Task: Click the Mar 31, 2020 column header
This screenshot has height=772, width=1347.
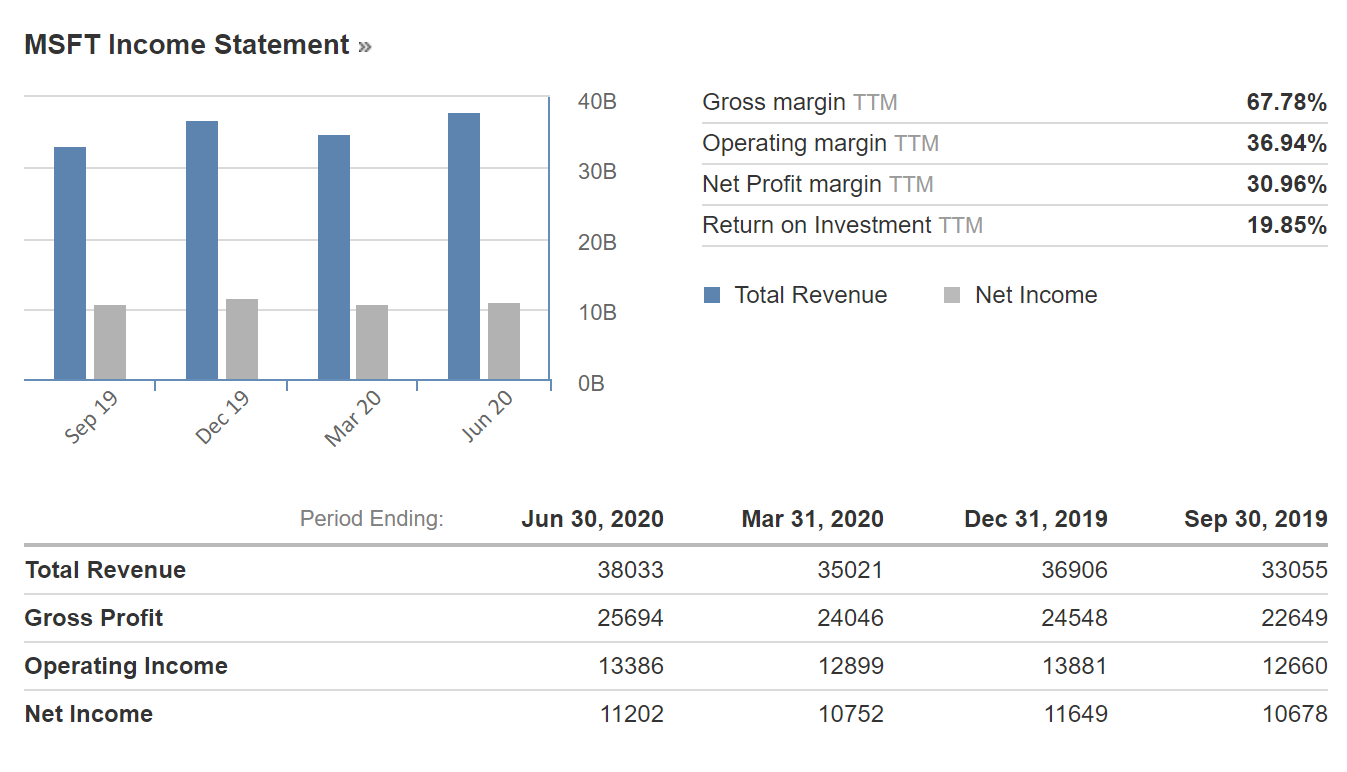Action: click(812, 519)
